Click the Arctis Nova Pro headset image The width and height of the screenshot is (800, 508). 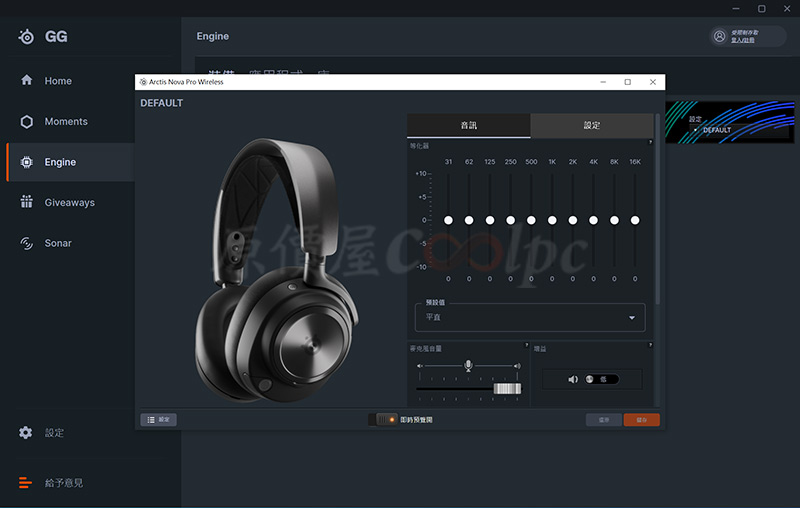coord(277,270)
